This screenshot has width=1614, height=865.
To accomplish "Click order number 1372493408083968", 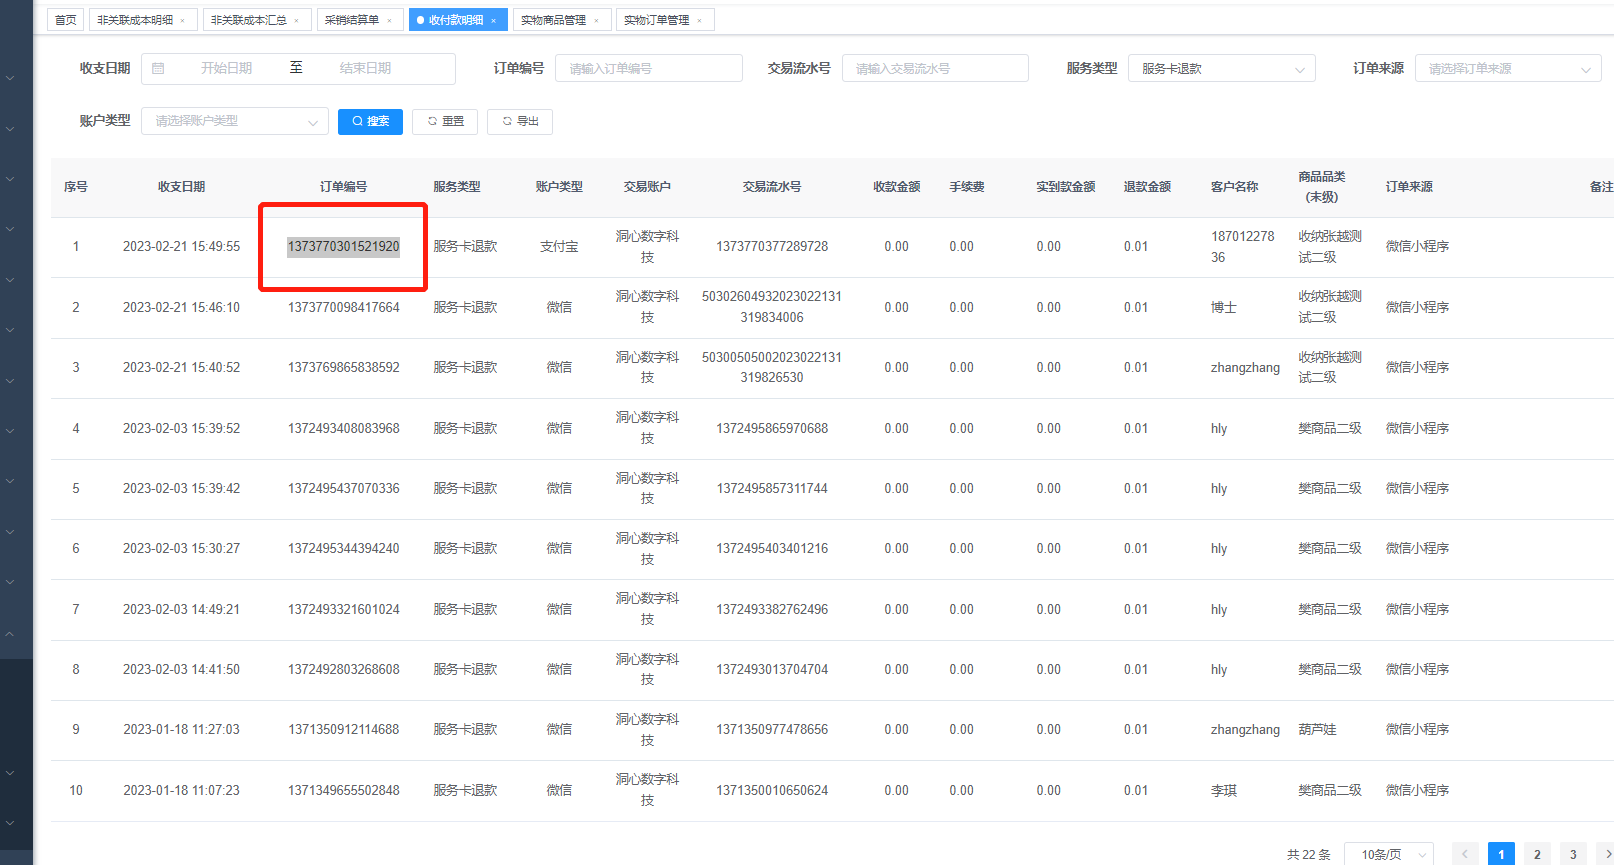I will pos(344,429).
